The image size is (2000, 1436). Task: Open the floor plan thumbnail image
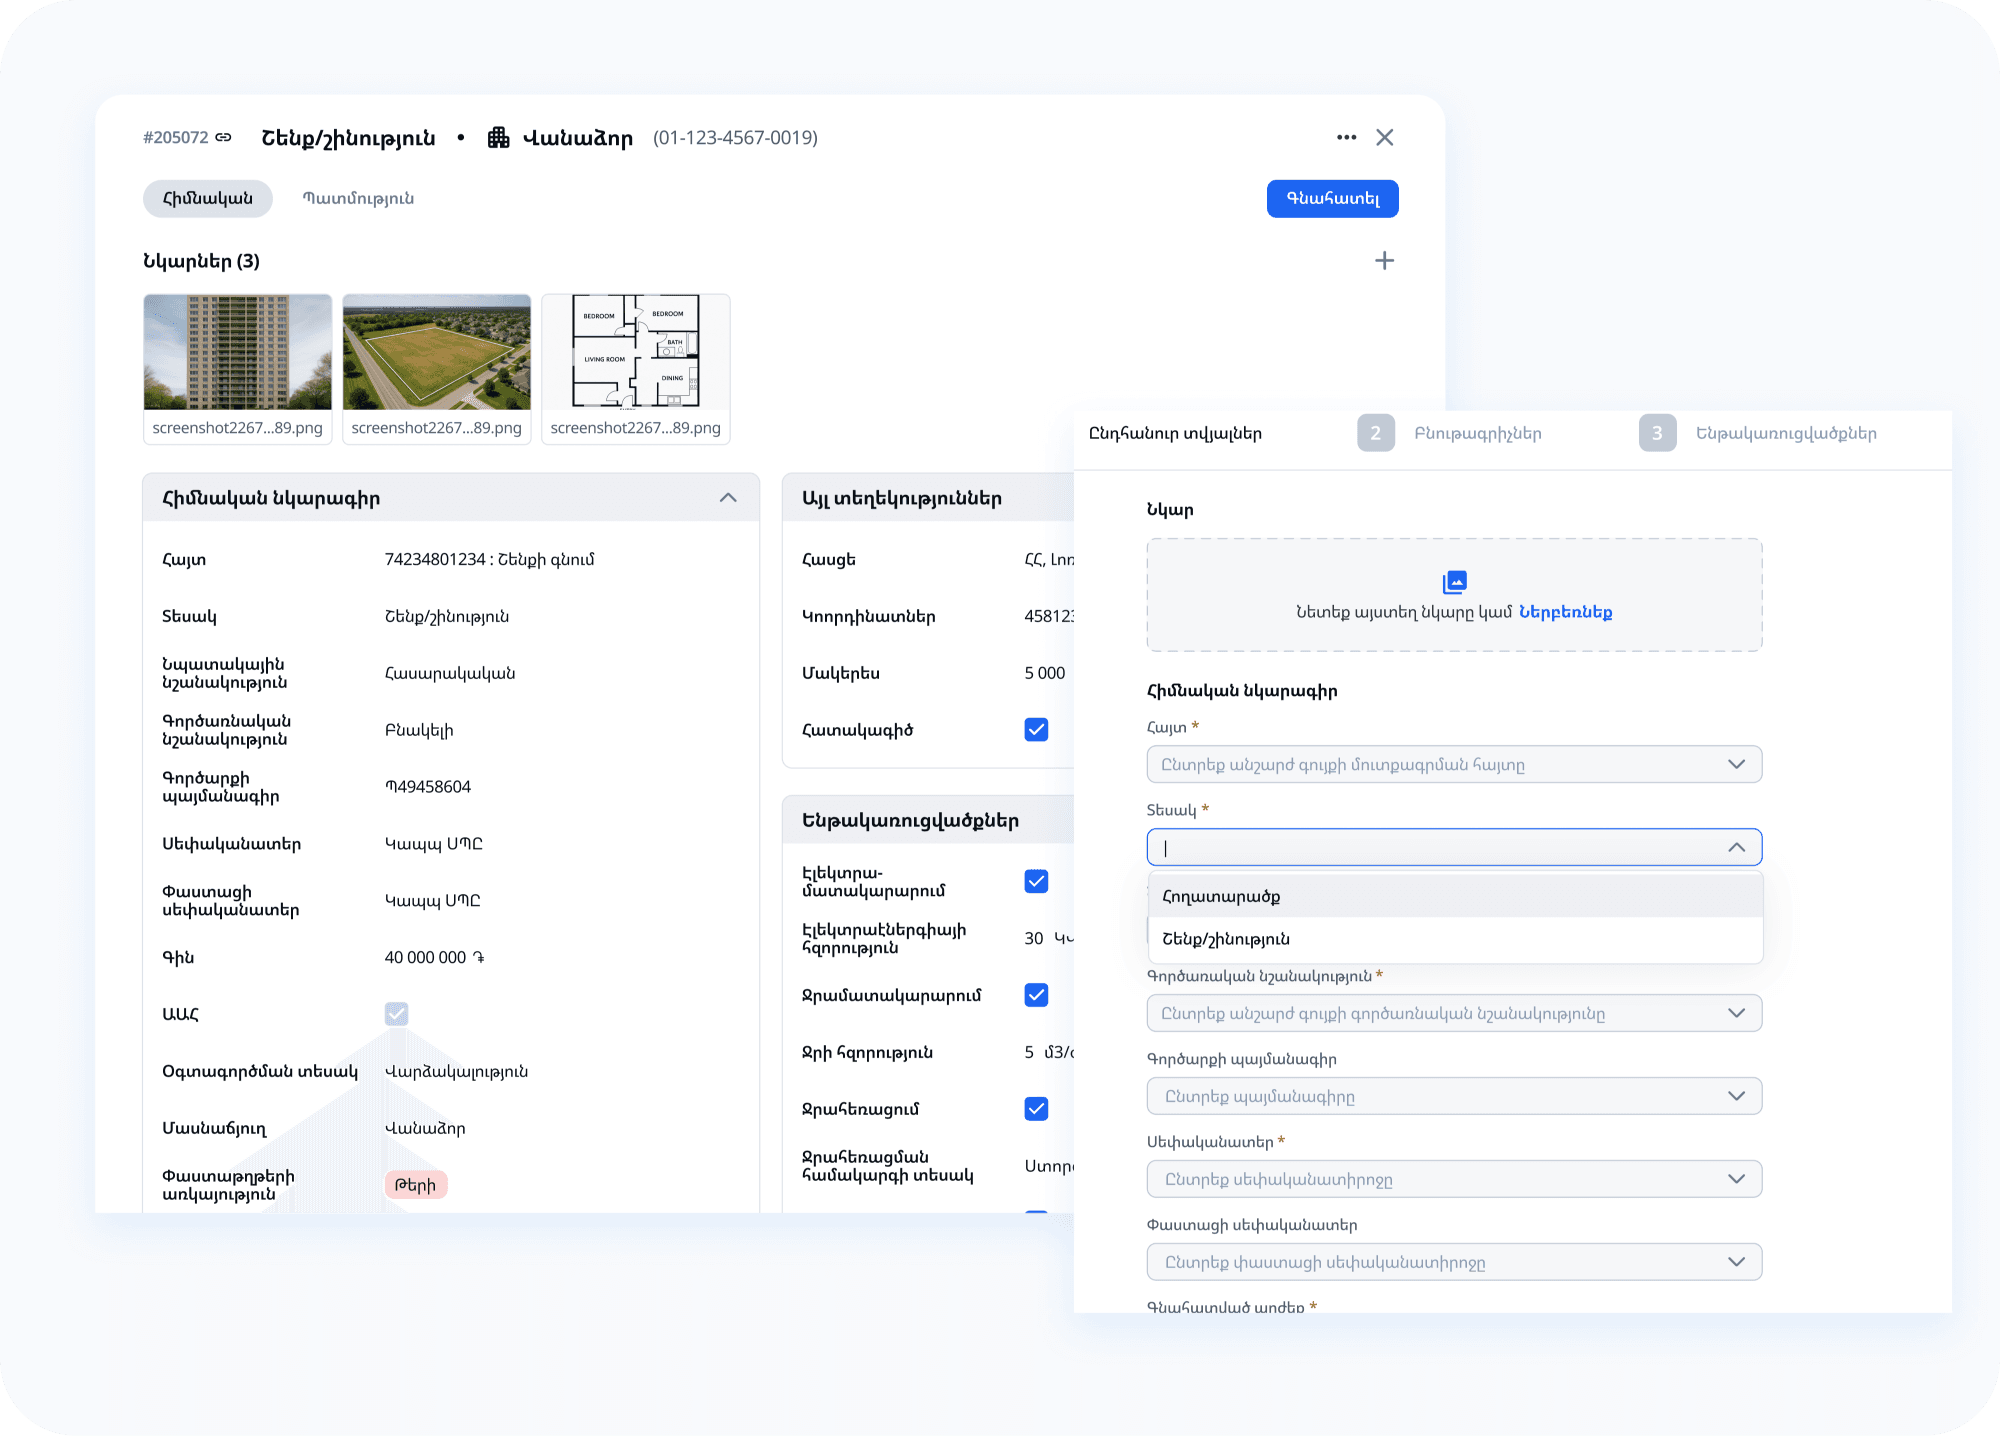[635, 352]
